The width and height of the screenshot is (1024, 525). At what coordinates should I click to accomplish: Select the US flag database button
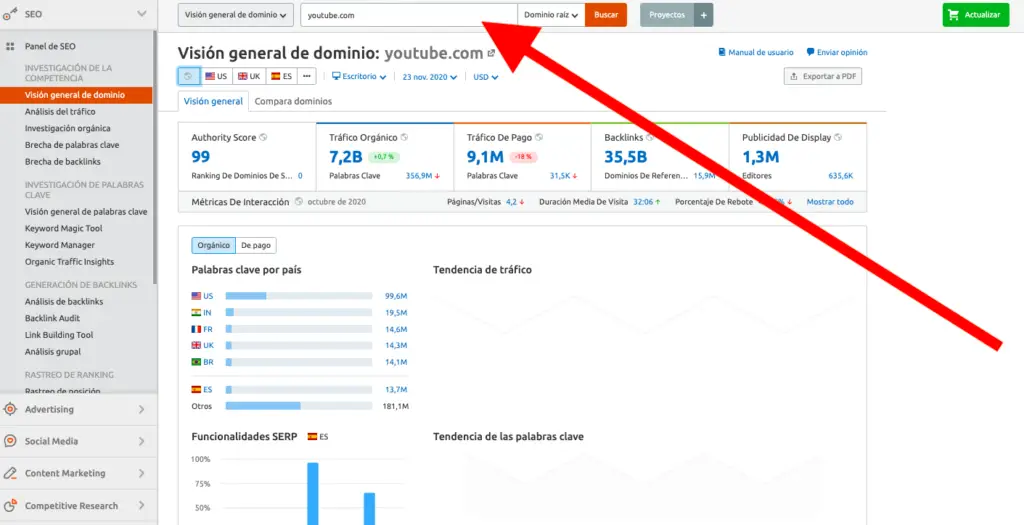click(x=216, y=76)
